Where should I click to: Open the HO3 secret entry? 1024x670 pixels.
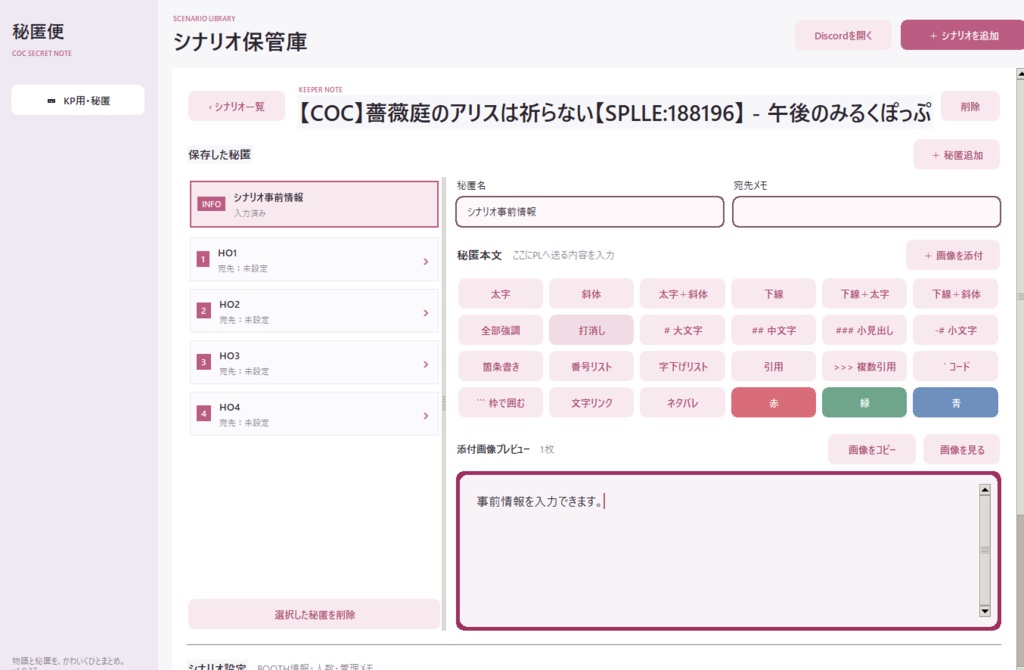click(x=314, y=362)
